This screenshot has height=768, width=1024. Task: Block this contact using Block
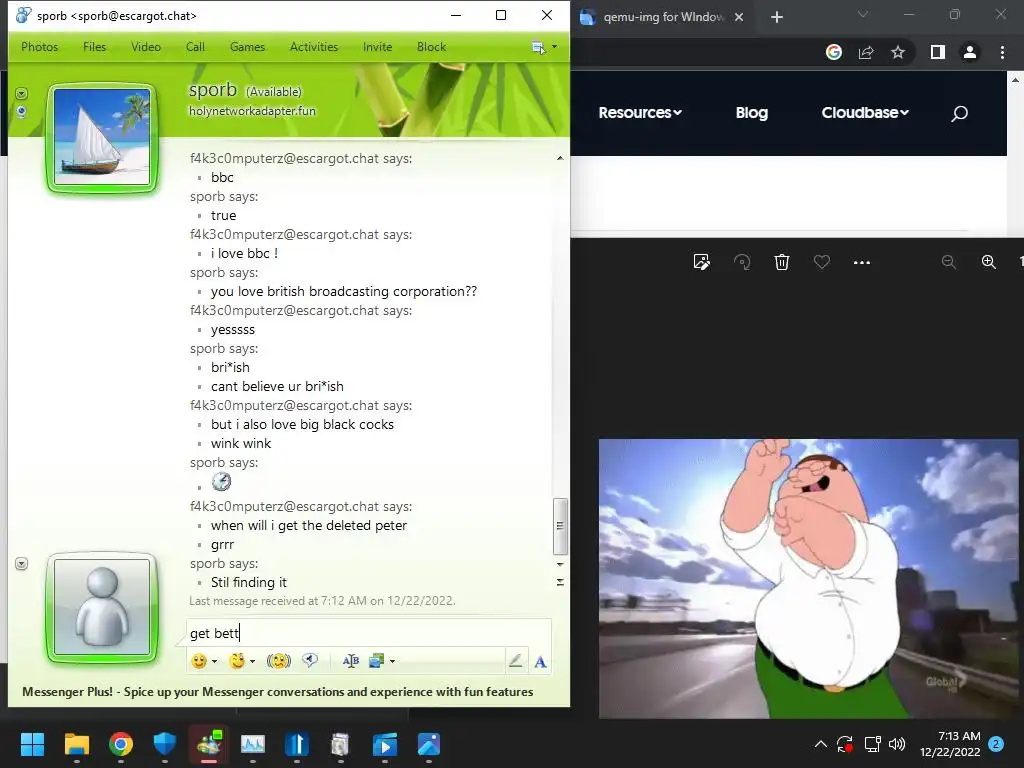point(431,47)
